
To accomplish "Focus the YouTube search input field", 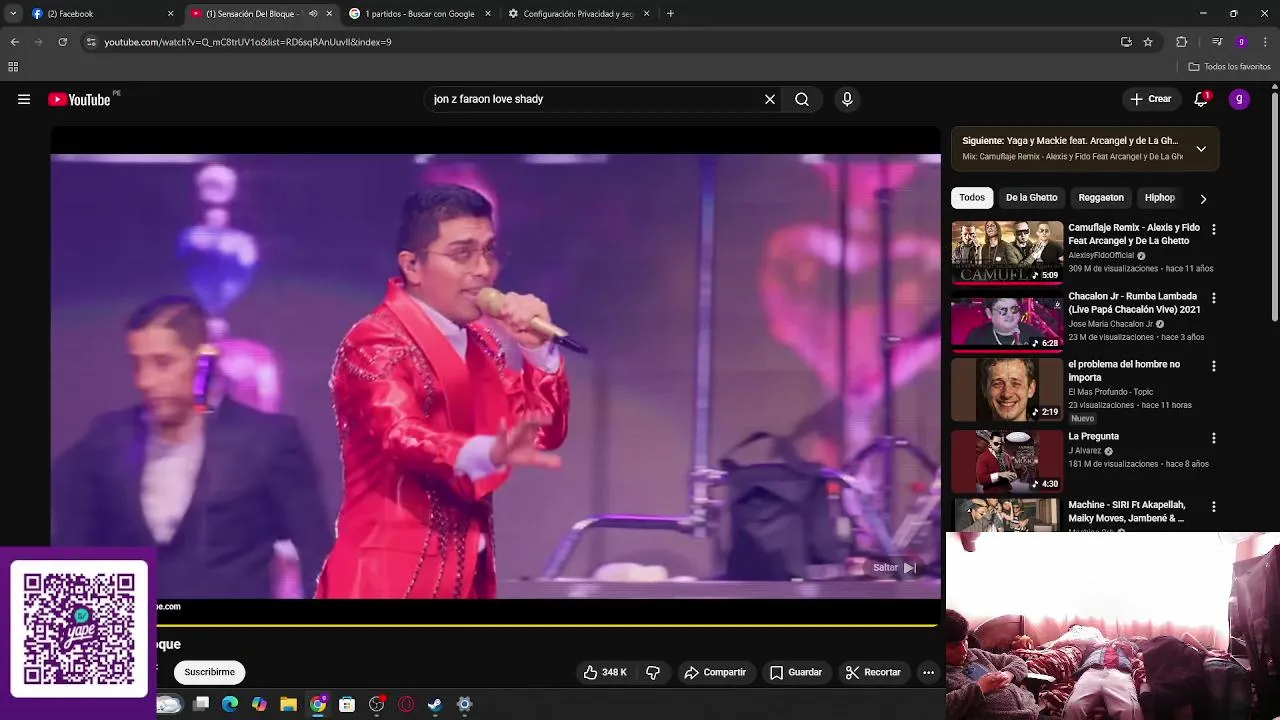I will click(x=595, y=99).
